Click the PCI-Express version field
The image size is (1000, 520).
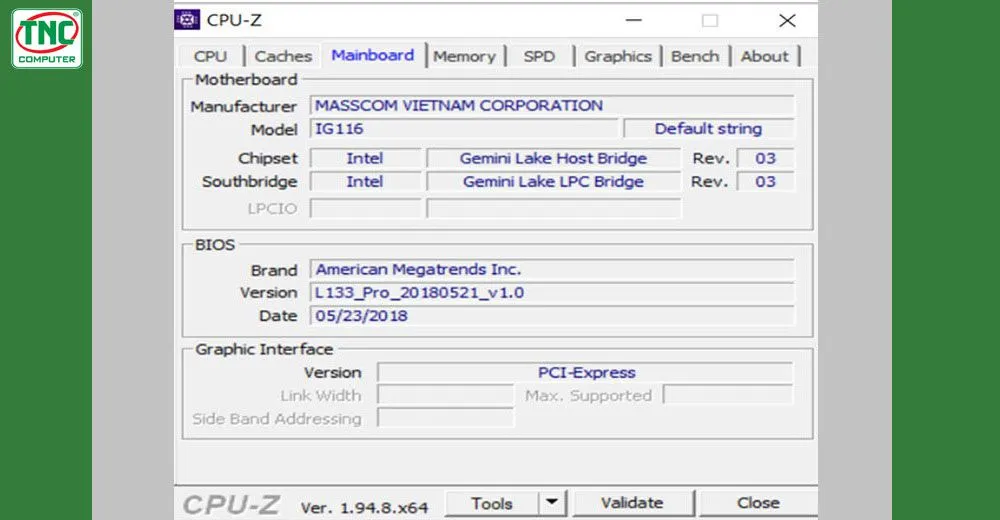(x=585, y=372)
